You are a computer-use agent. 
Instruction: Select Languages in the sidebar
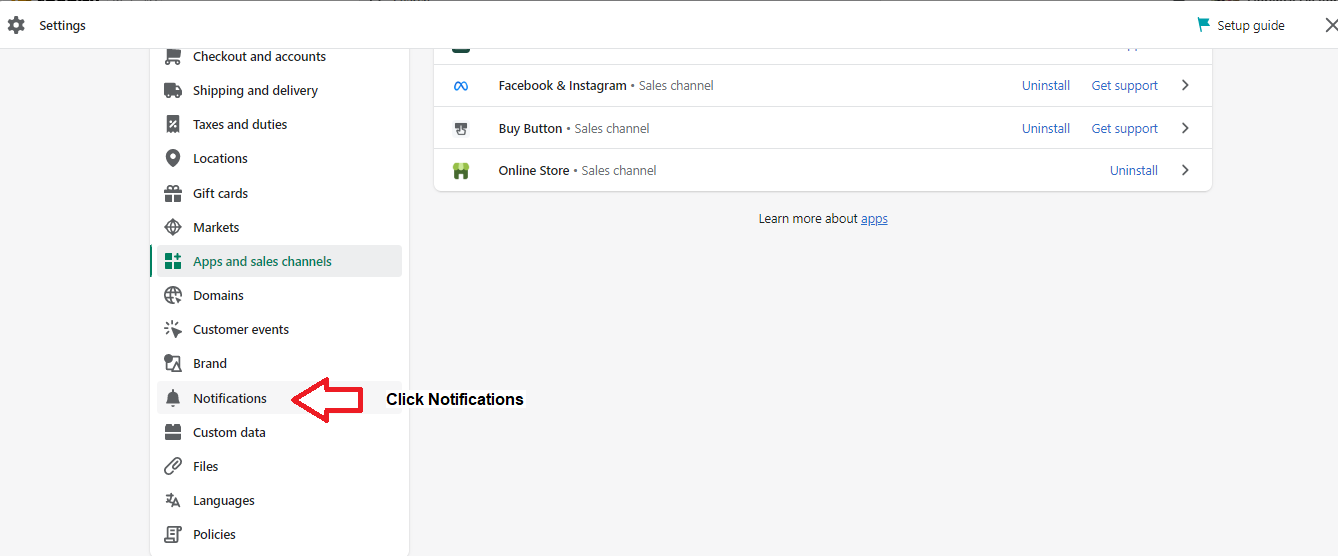click(279, 500)
